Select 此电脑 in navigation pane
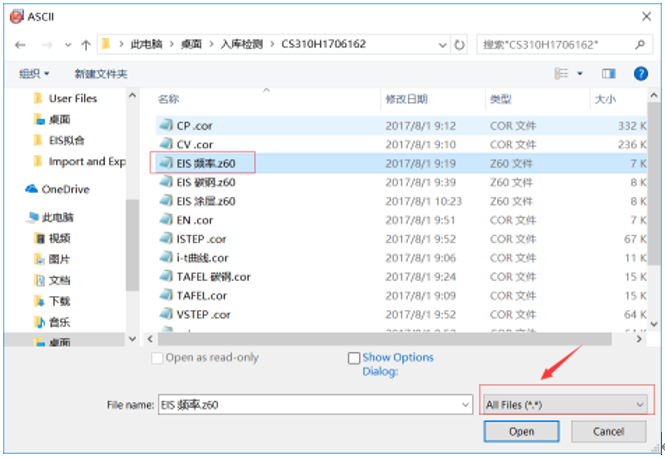Screen dimensions: 665x458 coord(50,218)
